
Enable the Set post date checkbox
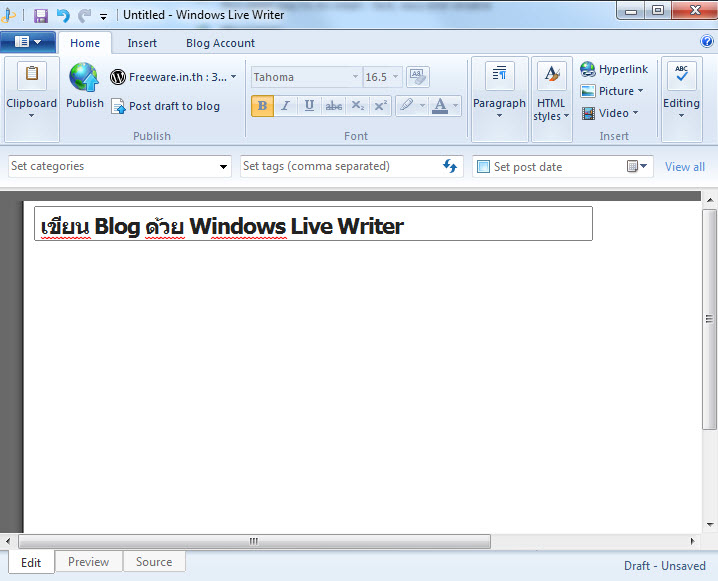click(x=483, y=167)
